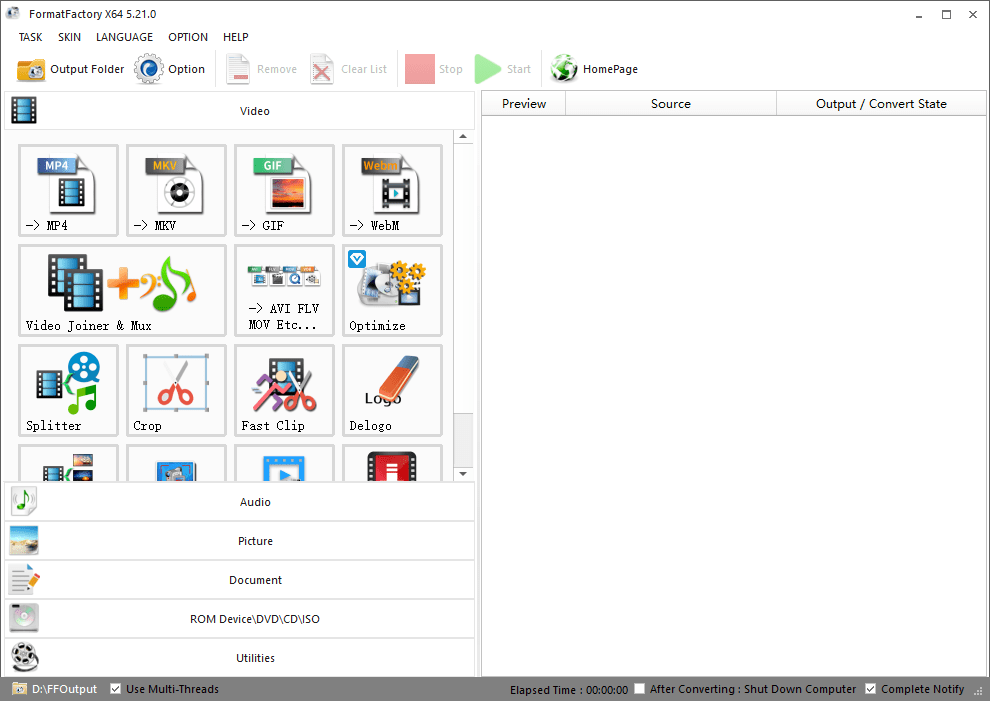Open the WebM converter tile
This screenshot has width=990, height=701.
392,190
